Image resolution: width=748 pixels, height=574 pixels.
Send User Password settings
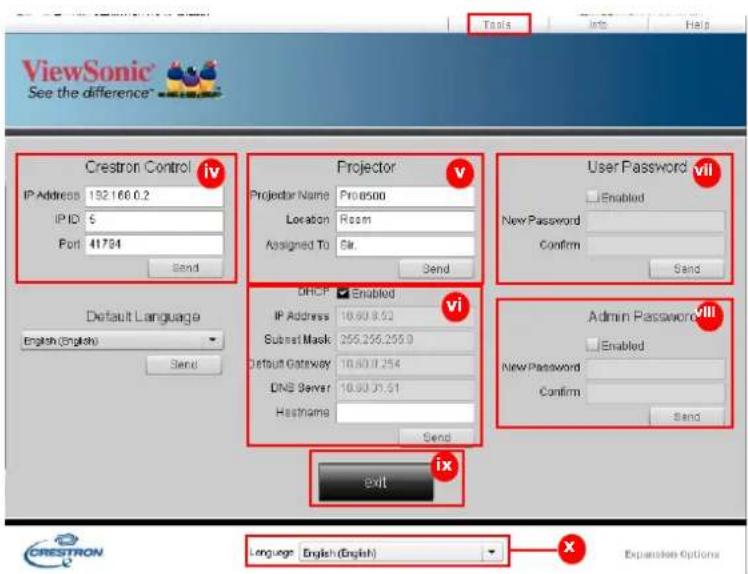coord(687,269)
